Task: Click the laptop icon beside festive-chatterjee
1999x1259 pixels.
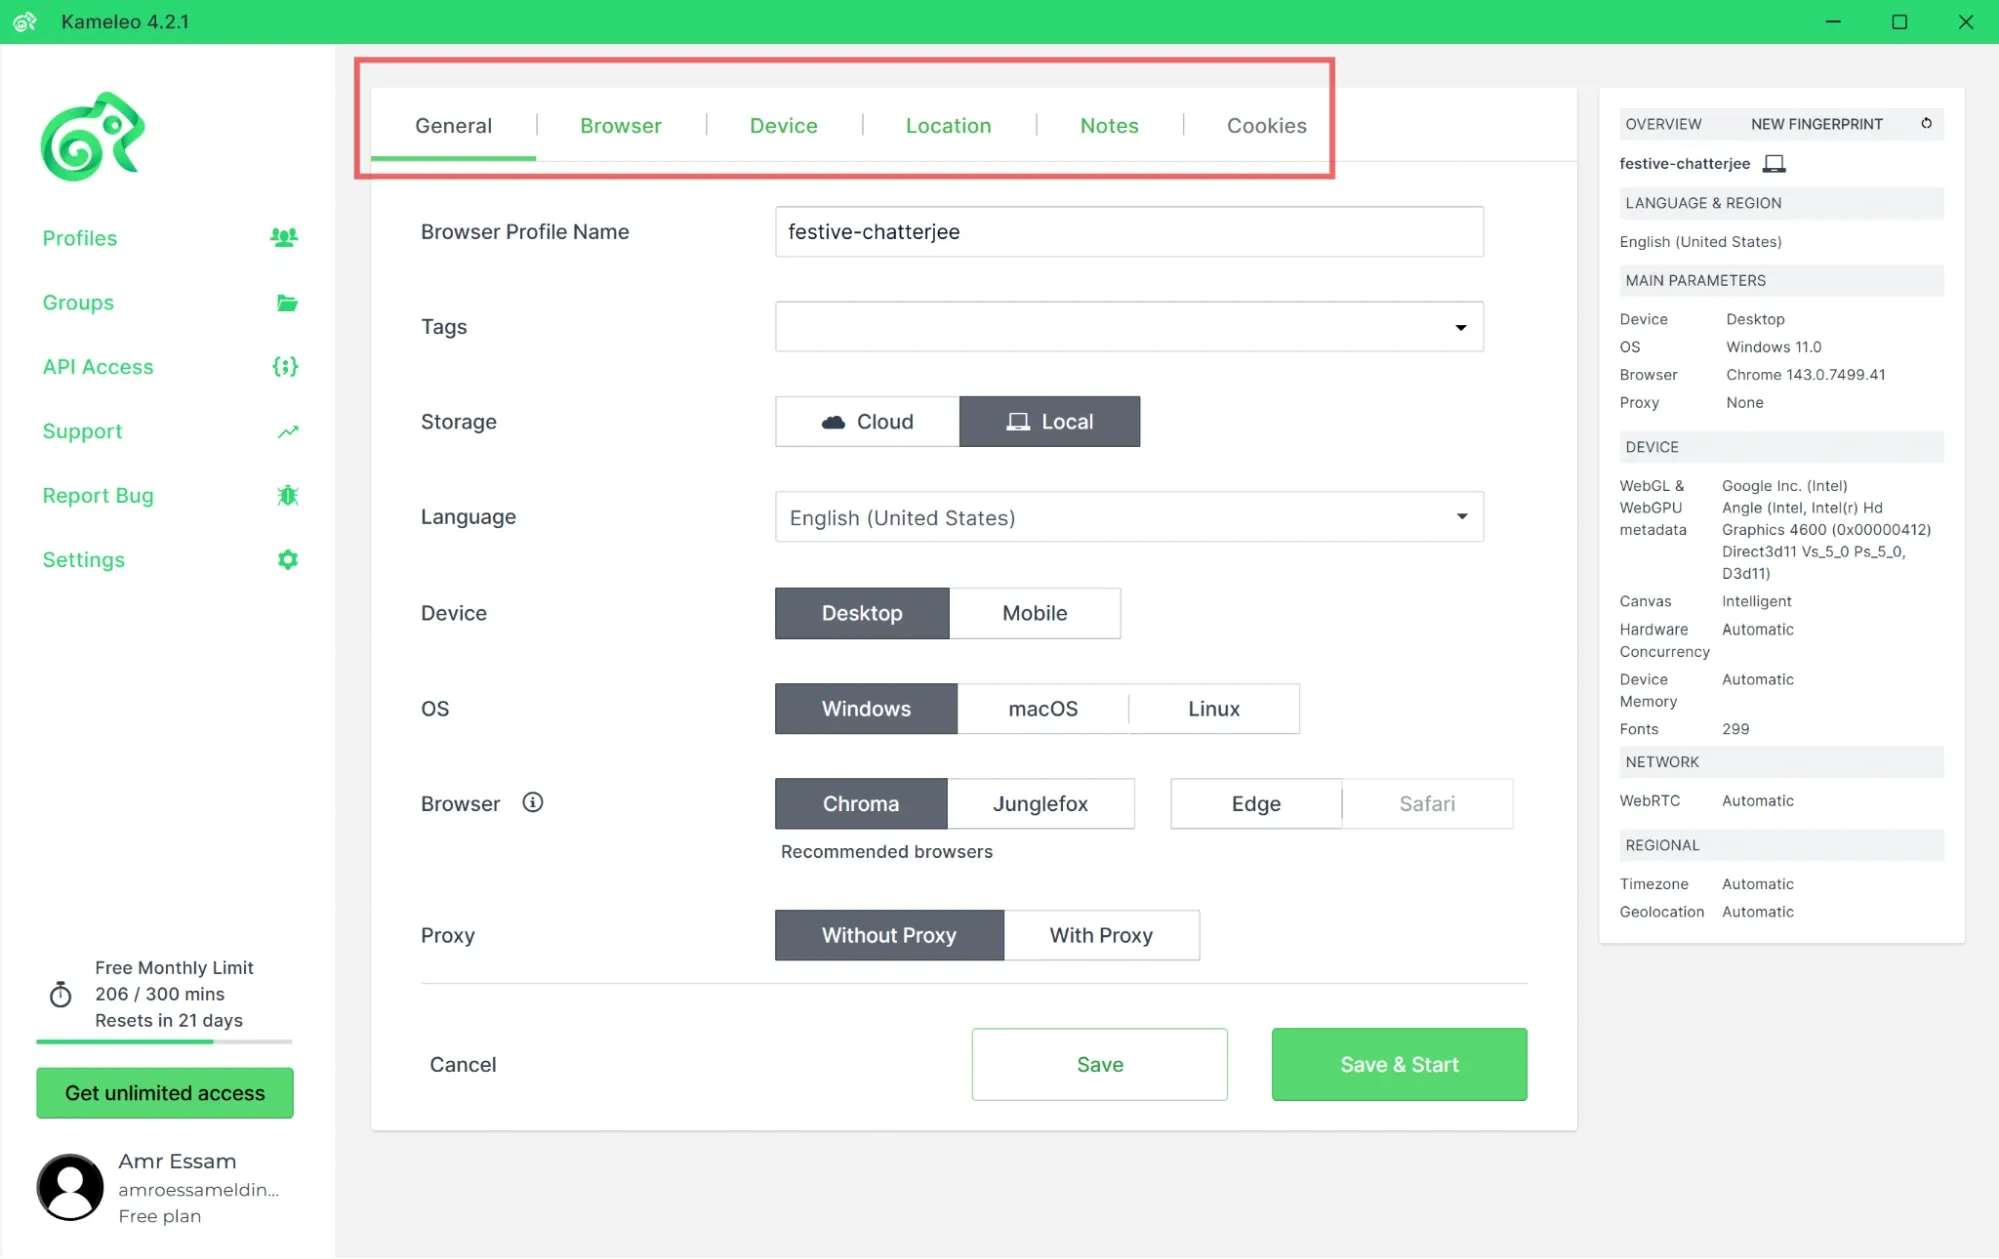Action: (1774, 163)
